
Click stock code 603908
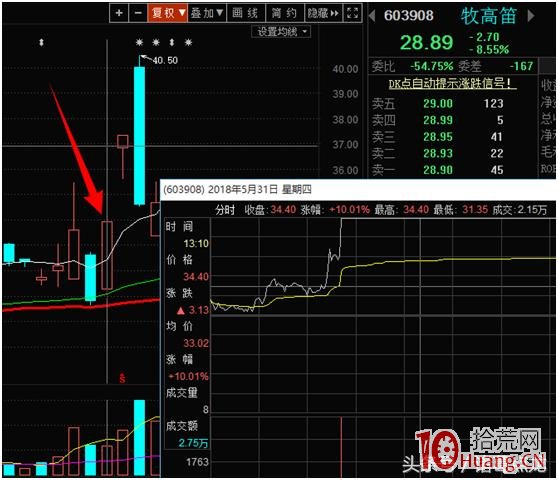click(409, 16)
